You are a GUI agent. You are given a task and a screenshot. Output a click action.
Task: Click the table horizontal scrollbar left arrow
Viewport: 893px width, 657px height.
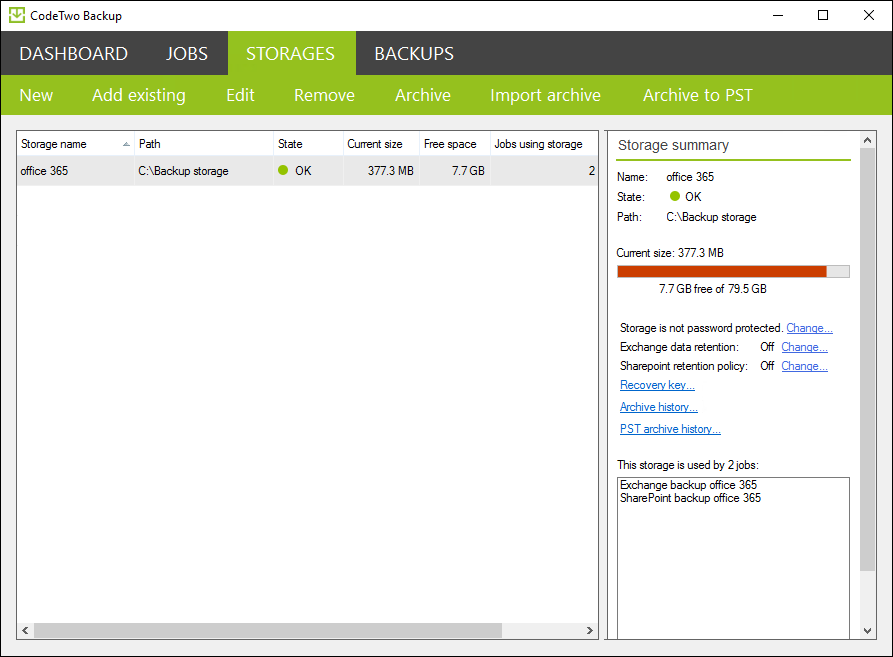click(x=25, y=630)
